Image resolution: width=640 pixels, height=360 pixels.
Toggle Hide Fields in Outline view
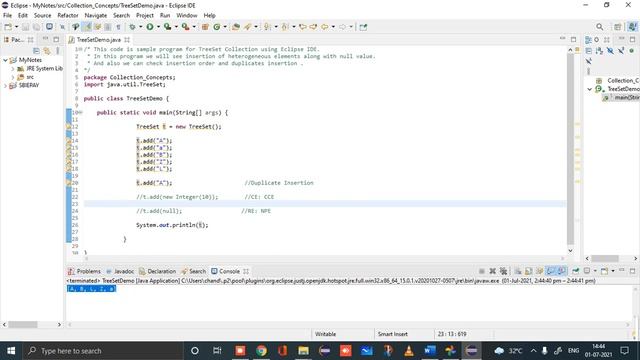(610, 51)
